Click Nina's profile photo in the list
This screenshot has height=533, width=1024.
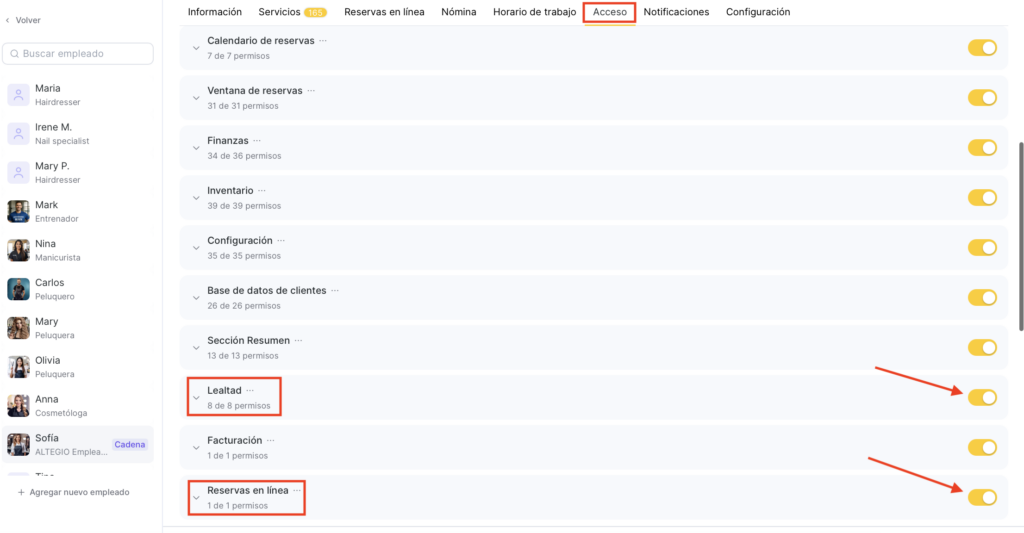pyautogui.click(x=18, y=250)
